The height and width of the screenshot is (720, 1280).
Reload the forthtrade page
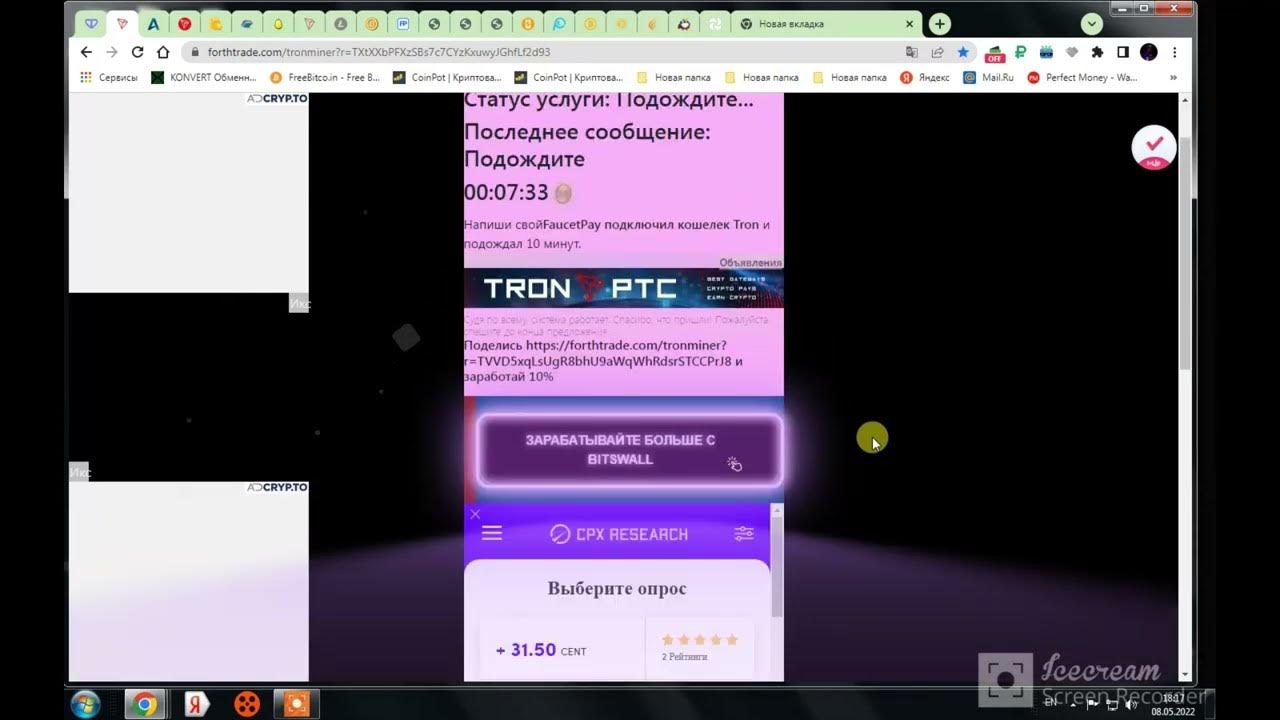137,52
